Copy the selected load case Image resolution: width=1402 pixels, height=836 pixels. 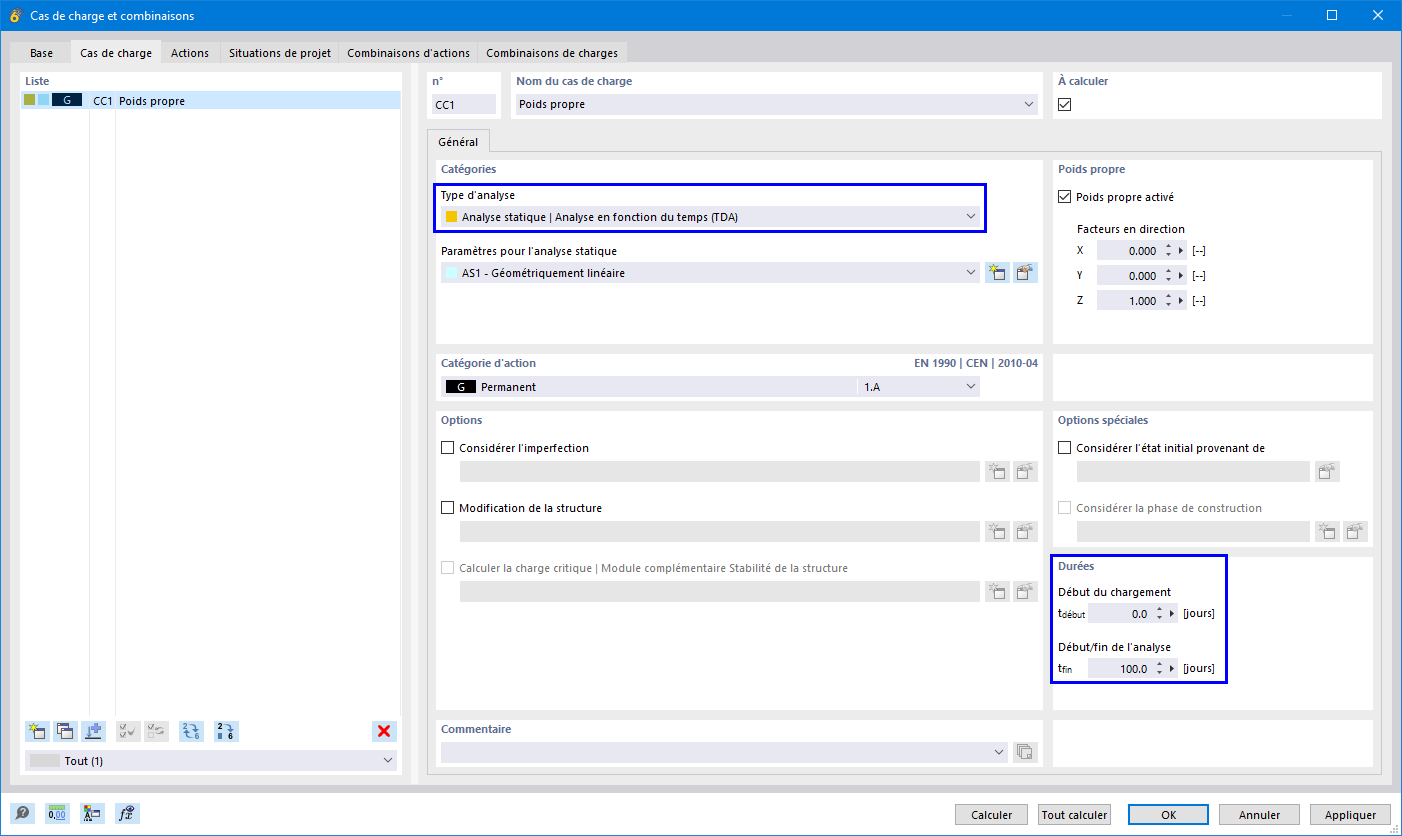coord(66,731)
